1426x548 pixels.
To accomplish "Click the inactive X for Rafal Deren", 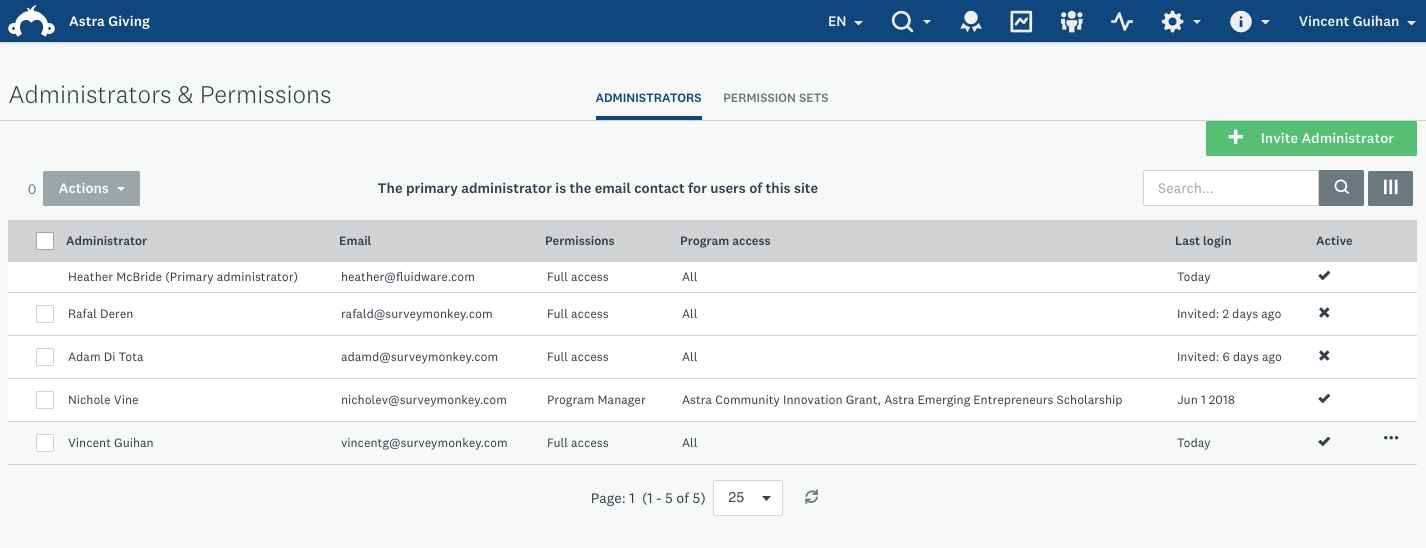I will (1324, 313).
